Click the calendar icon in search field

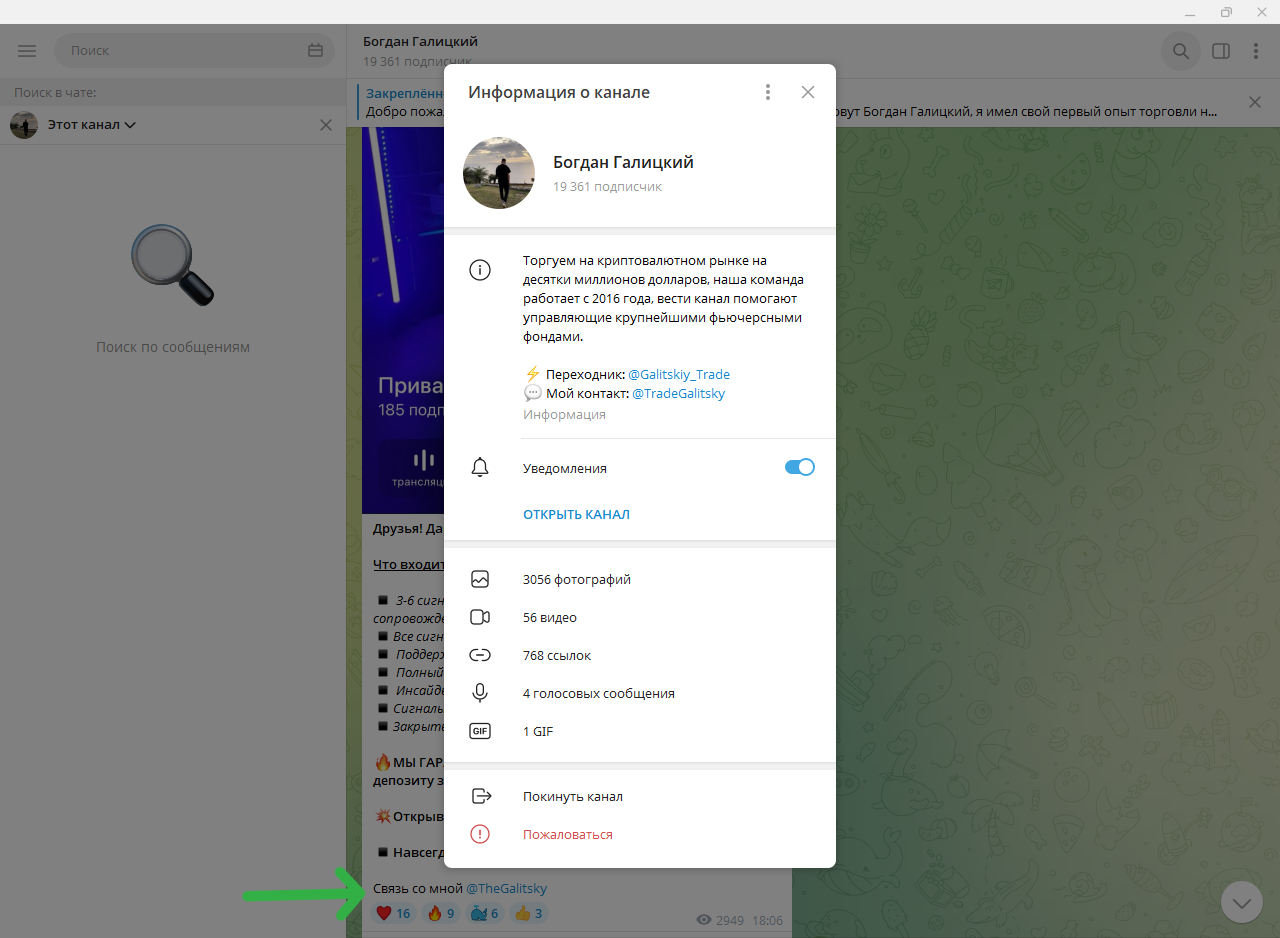(x=316, y=51)
